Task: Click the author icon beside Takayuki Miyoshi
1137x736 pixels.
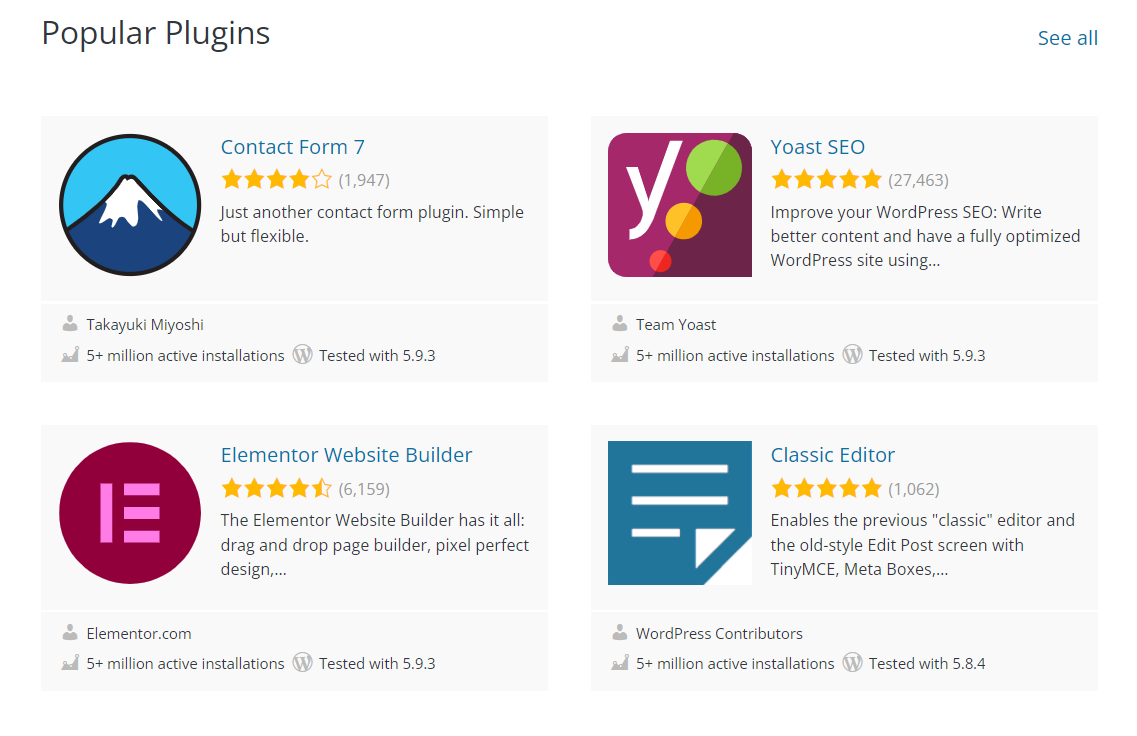Action: (70, 324)
